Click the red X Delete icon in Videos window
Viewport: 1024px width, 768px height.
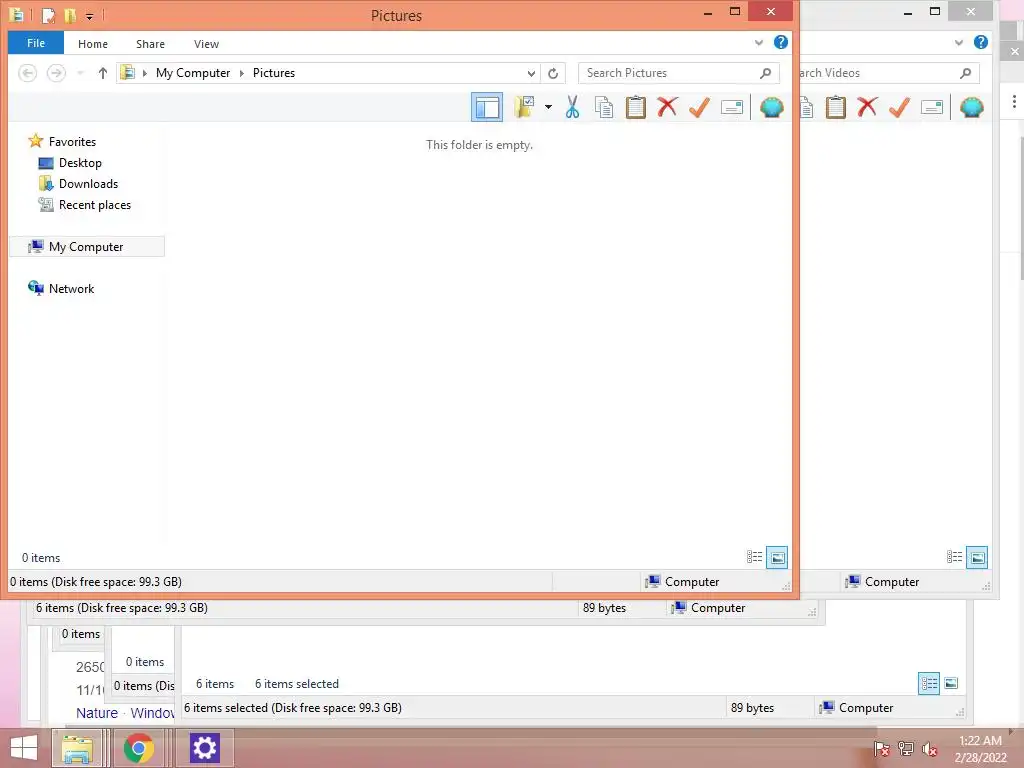tap(867, 107)
